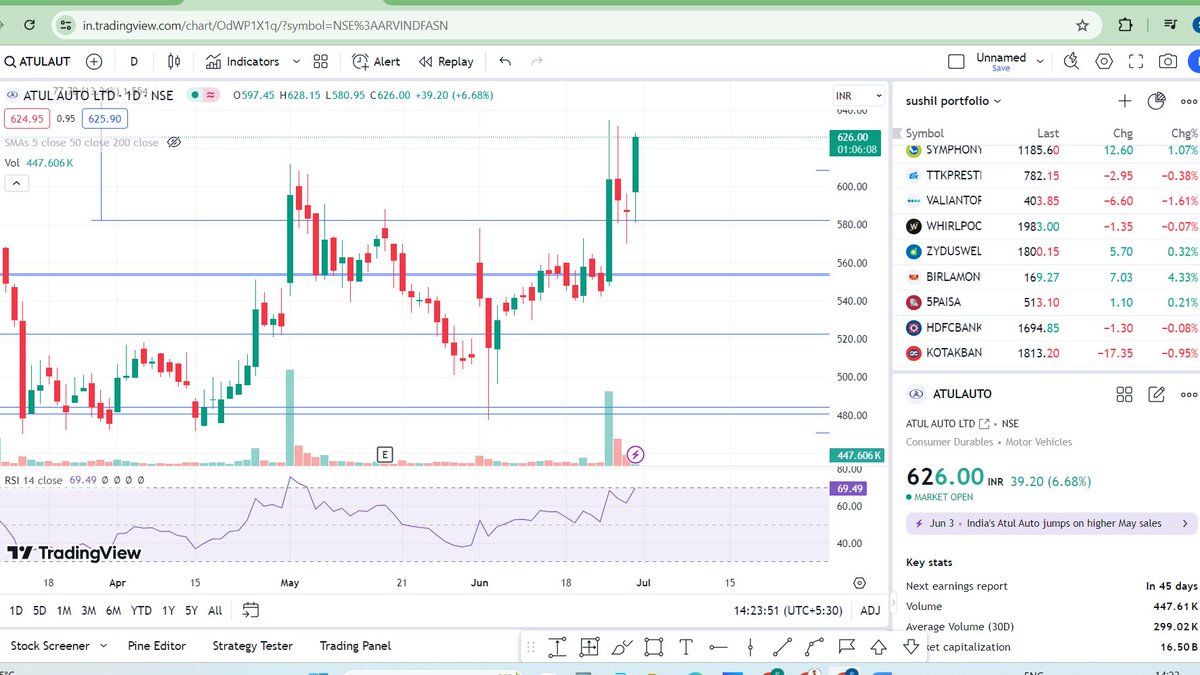This screenshot has width=1200, height=675.
Task: Take a chart snapshot with camera icon
Action: coord(1168,61)
